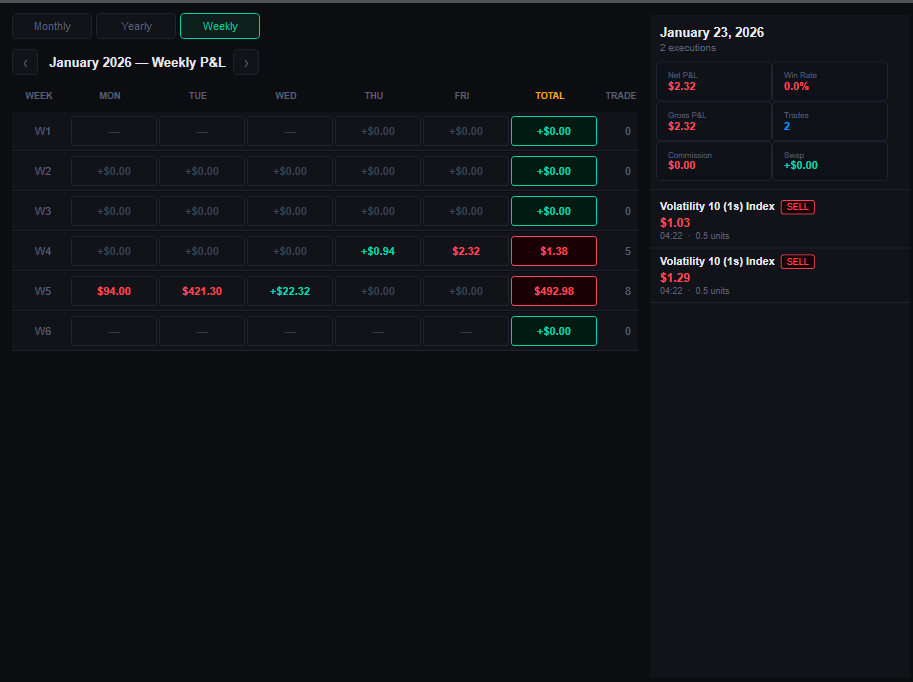Click the W5 total showing $492.98
The image size is (913, 682).
[x=553, y=290]
